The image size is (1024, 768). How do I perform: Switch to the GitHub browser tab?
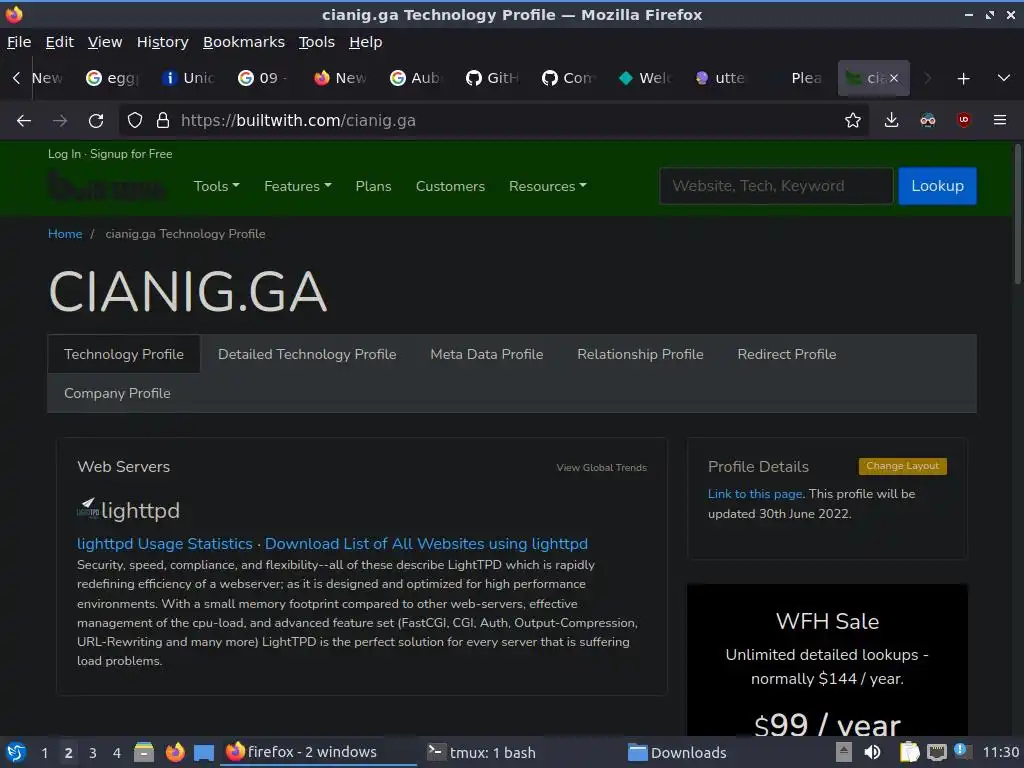493,78
